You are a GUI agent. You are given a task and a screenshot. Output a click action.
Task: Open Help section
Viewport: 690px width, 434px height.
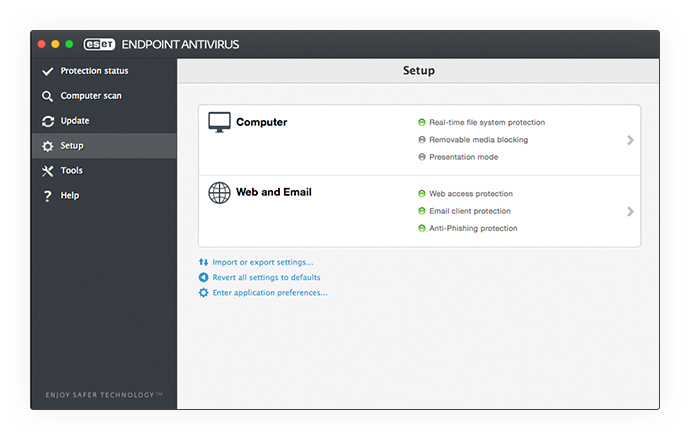click(x=104, y=195)
